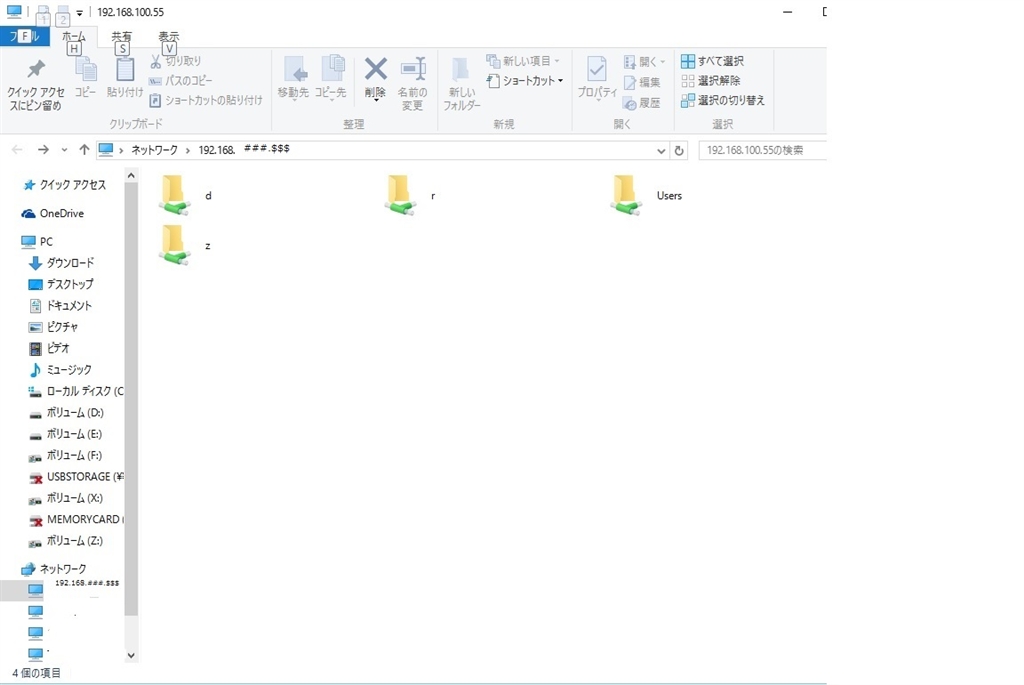Open the 移動先 (Move to) menu
The image size is (1024, 685).
click(x=293, y=79)
